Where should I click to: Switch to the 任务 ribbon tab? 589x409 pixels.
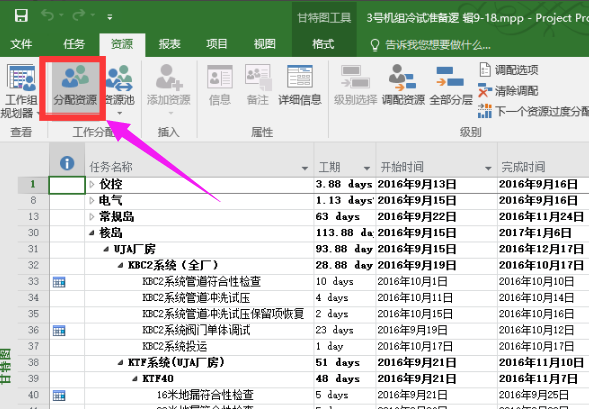coord(74,44)
